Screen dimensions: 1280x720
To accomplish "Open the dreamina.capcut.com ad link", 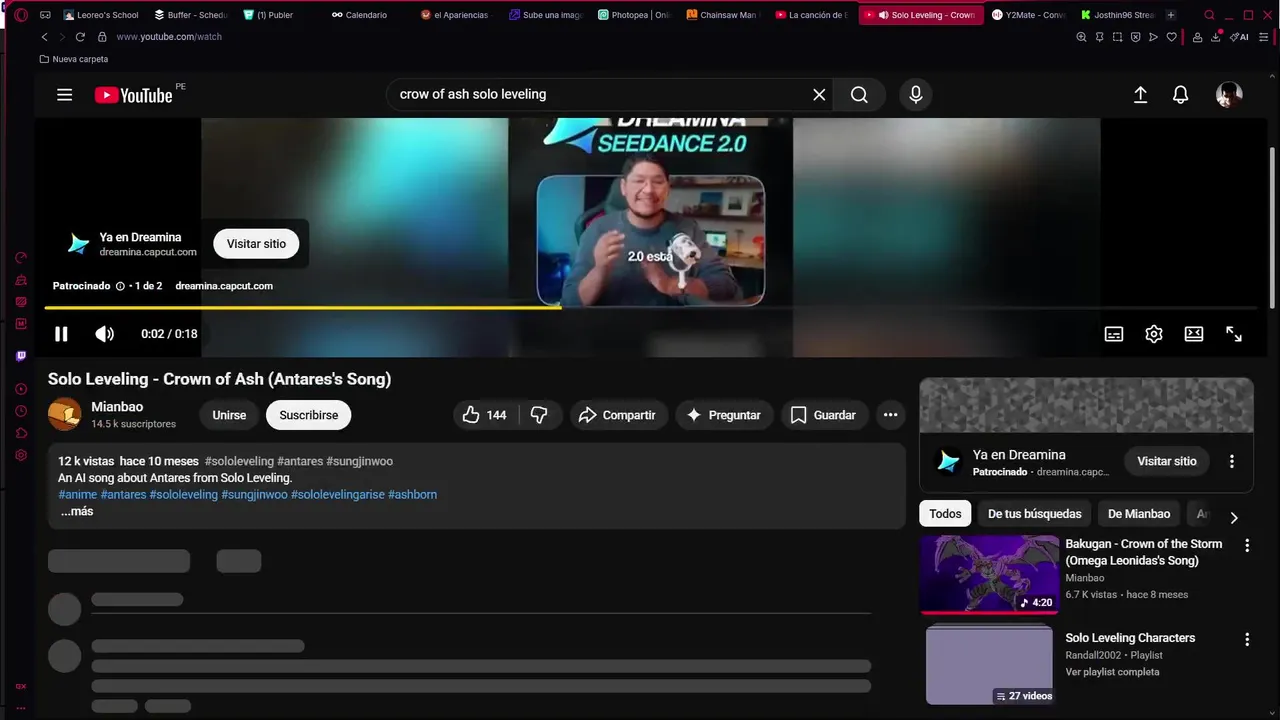I will click(x=224, y=286).
